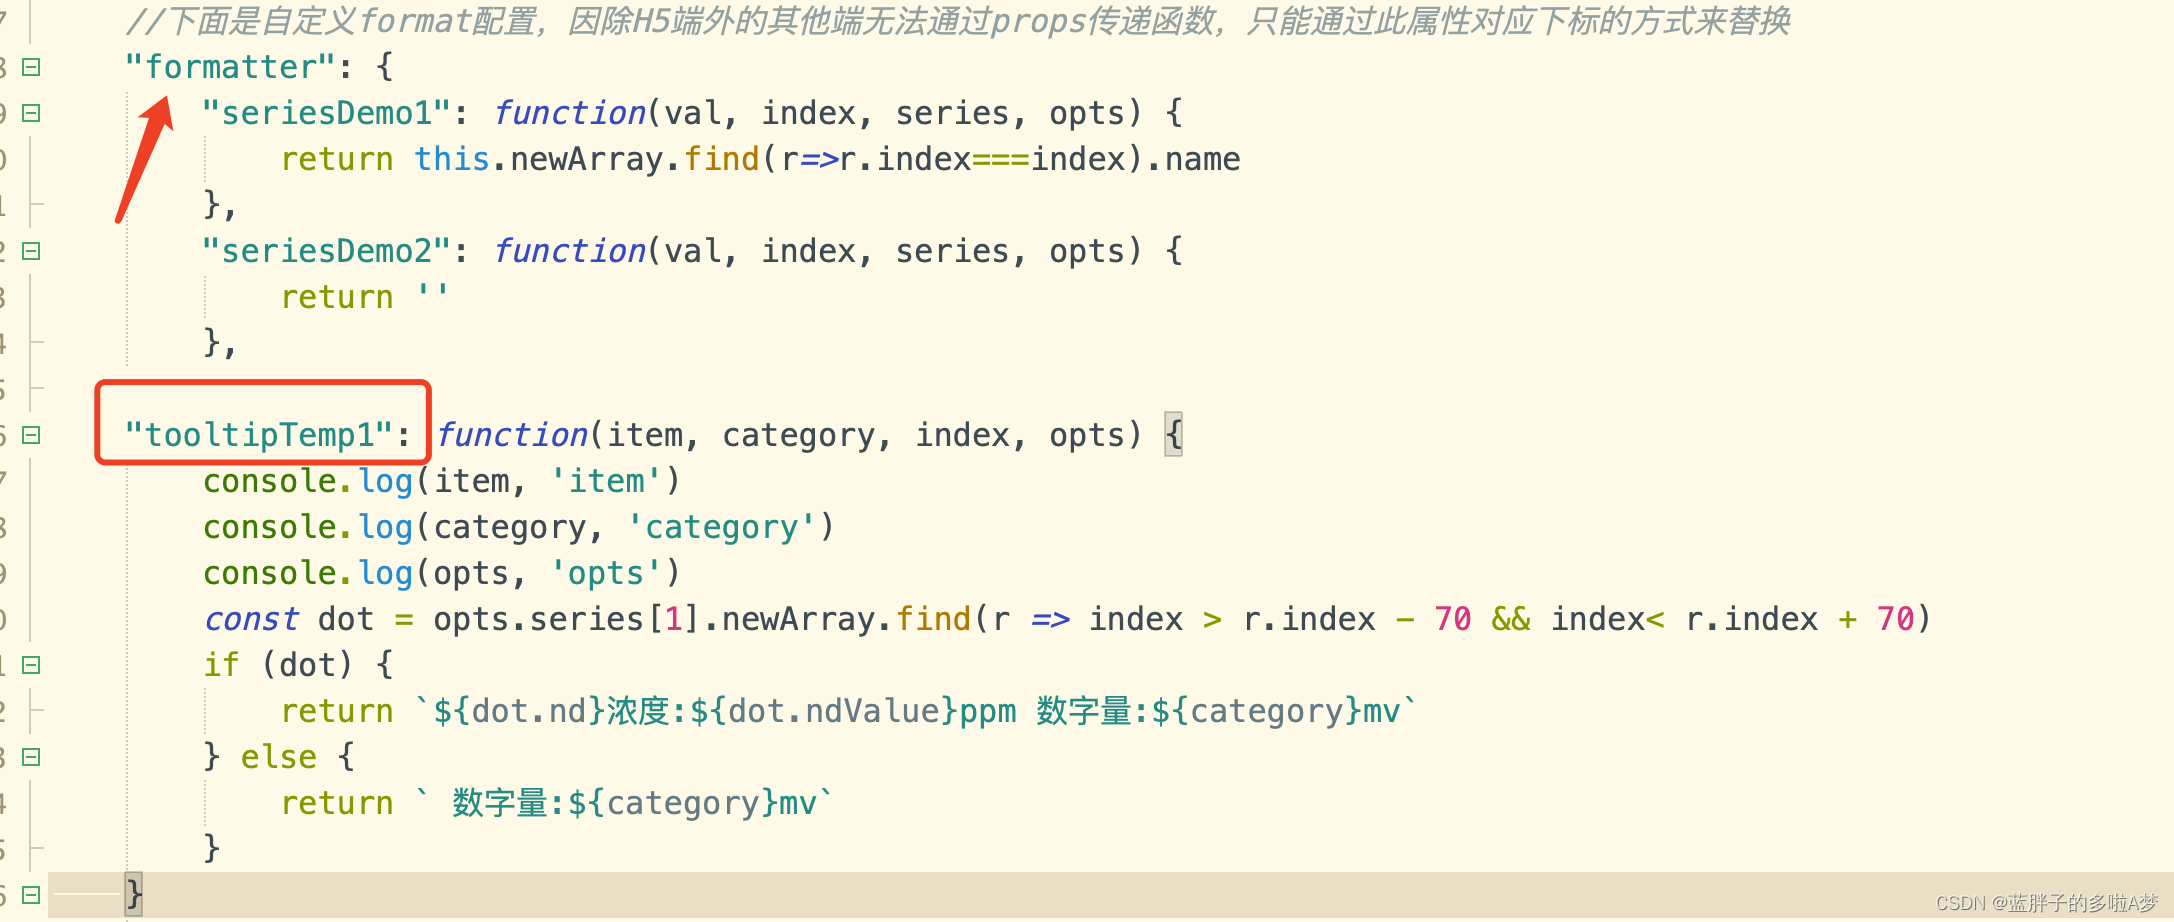Click the fold icon beside tooltipTemp1 line
The image size is (2174, 922).
tap(30, 434)
